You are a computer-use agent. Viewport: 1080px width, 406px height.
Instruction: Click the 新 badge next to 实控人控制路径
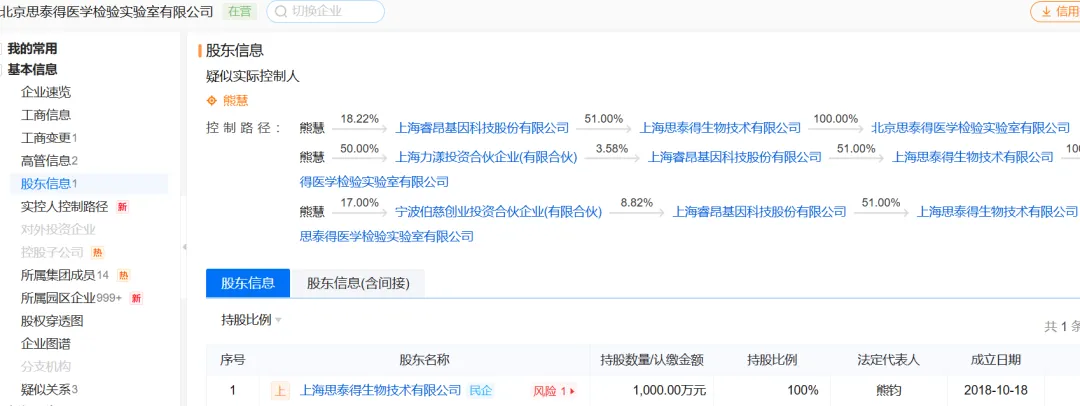click(122, 207)
